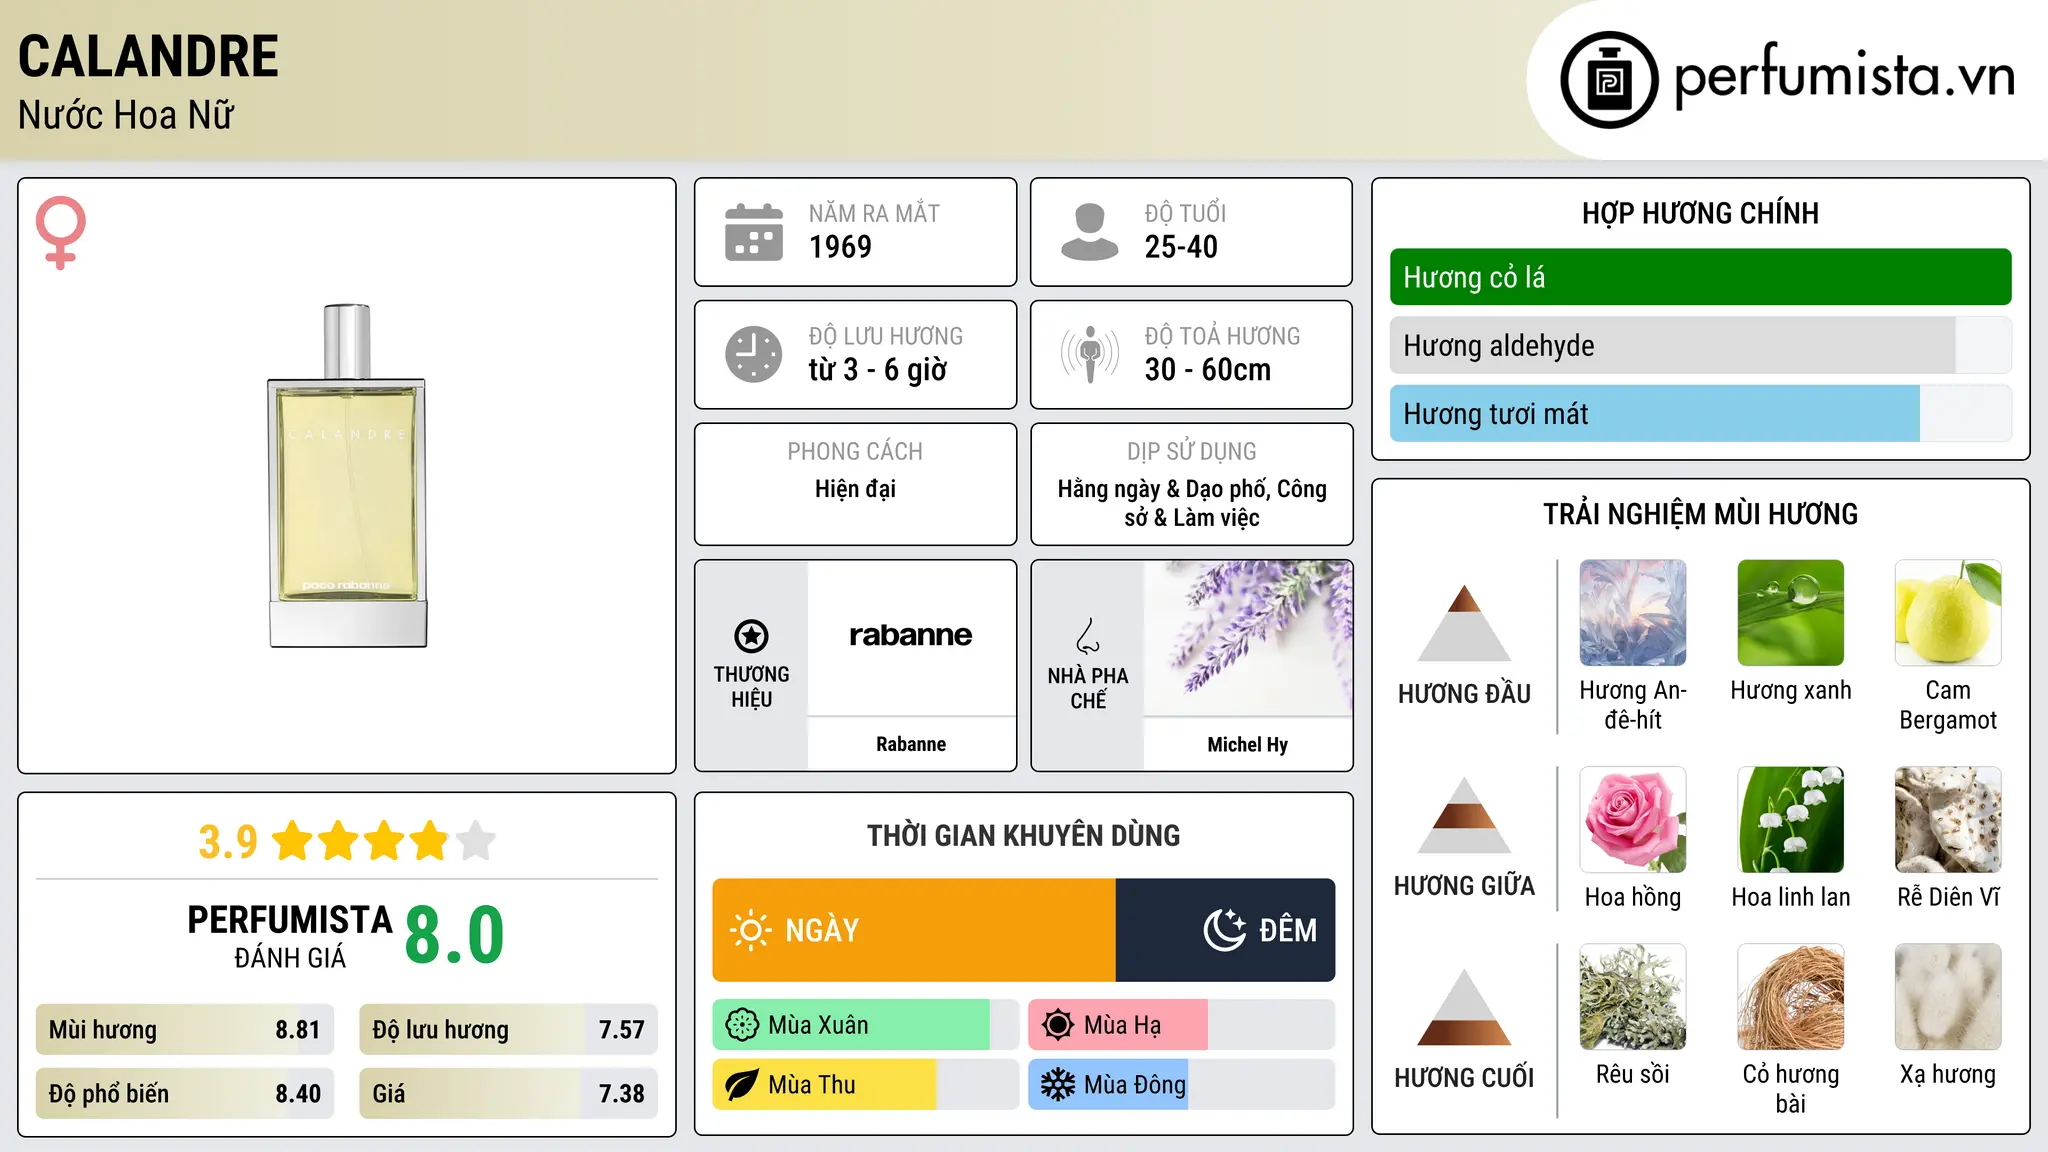This screenshot has width=2048, height=1152.
Task: Open the Hương xanh note image
Action: [1791, 613]
